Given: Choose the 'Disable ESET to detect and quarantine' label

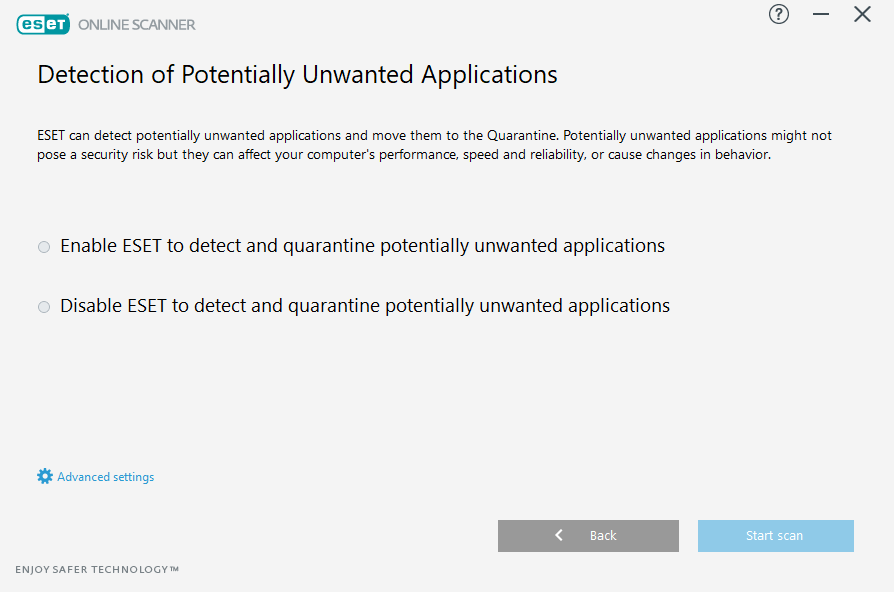Looking at the screenshot, I should click(x=365, y=306).
